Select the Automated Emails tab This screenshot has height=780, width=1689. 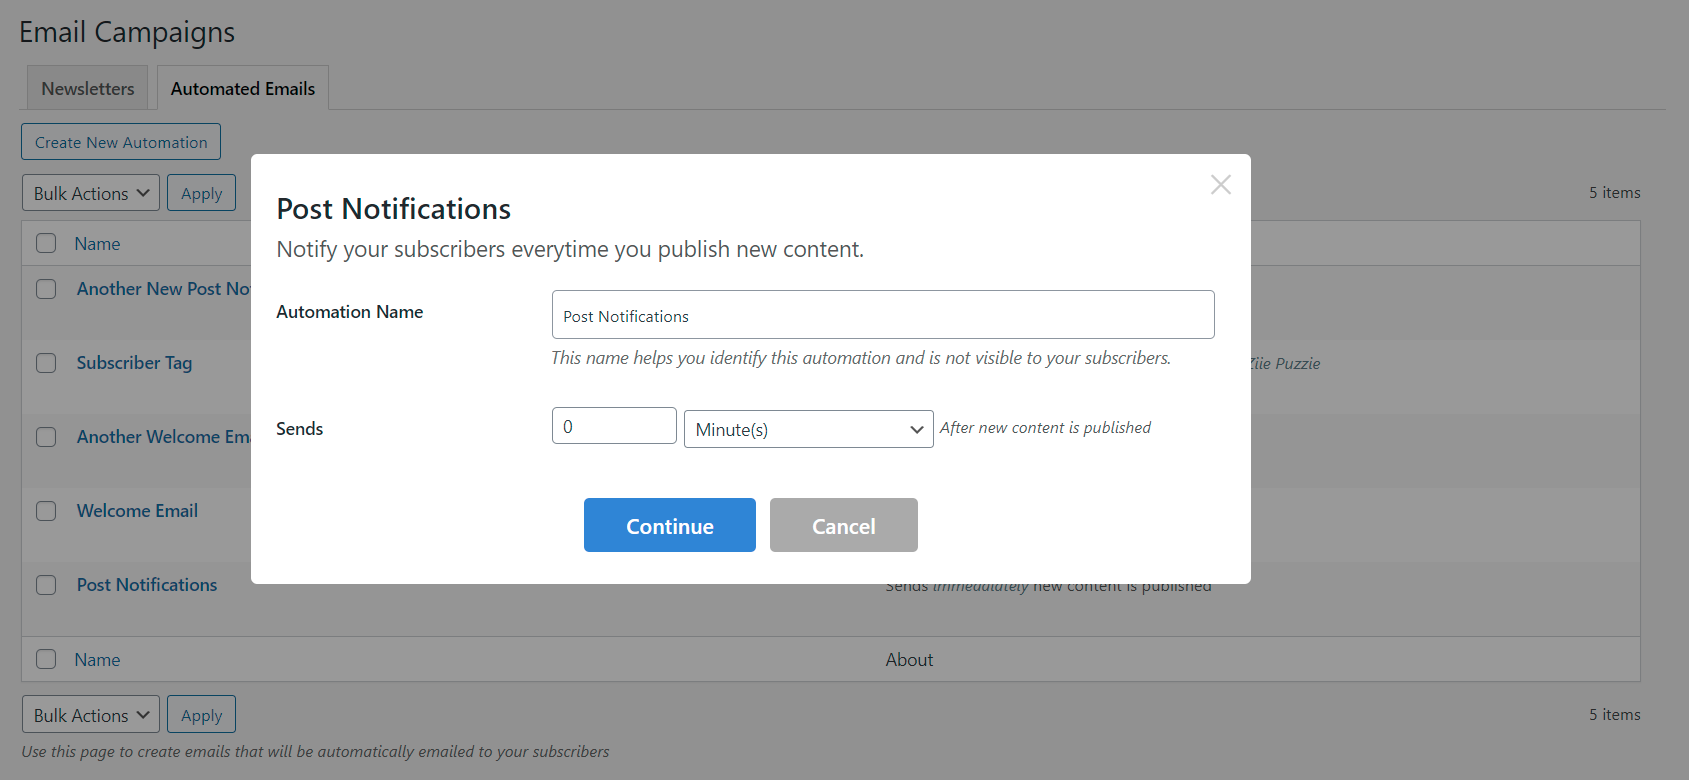click(242, 89)
